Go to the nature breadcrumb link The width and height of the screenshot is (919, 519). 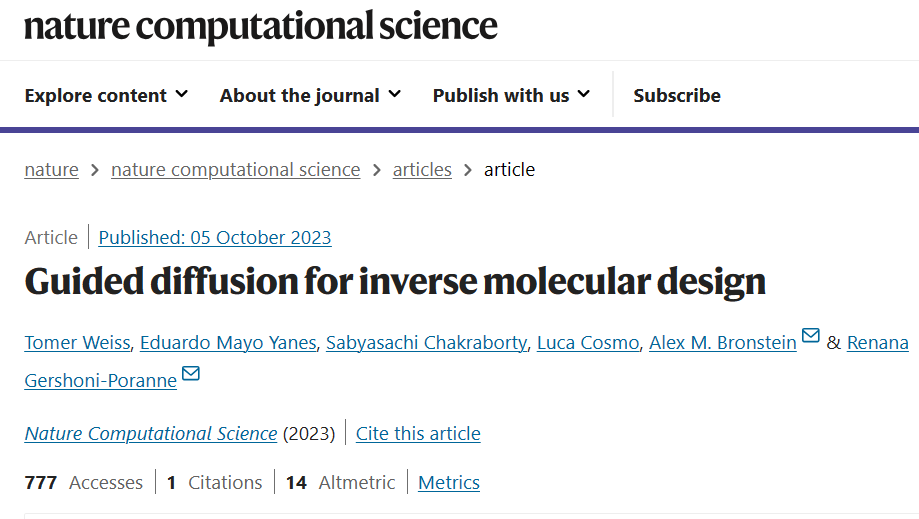(x=52, y=170)
